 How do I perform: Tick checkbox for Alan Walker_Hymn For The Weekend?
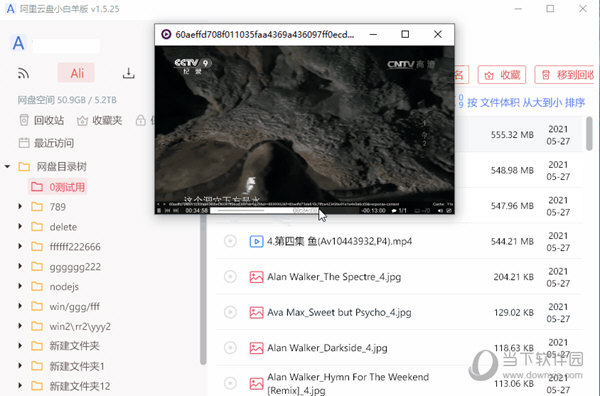click(x=230, y=383)
